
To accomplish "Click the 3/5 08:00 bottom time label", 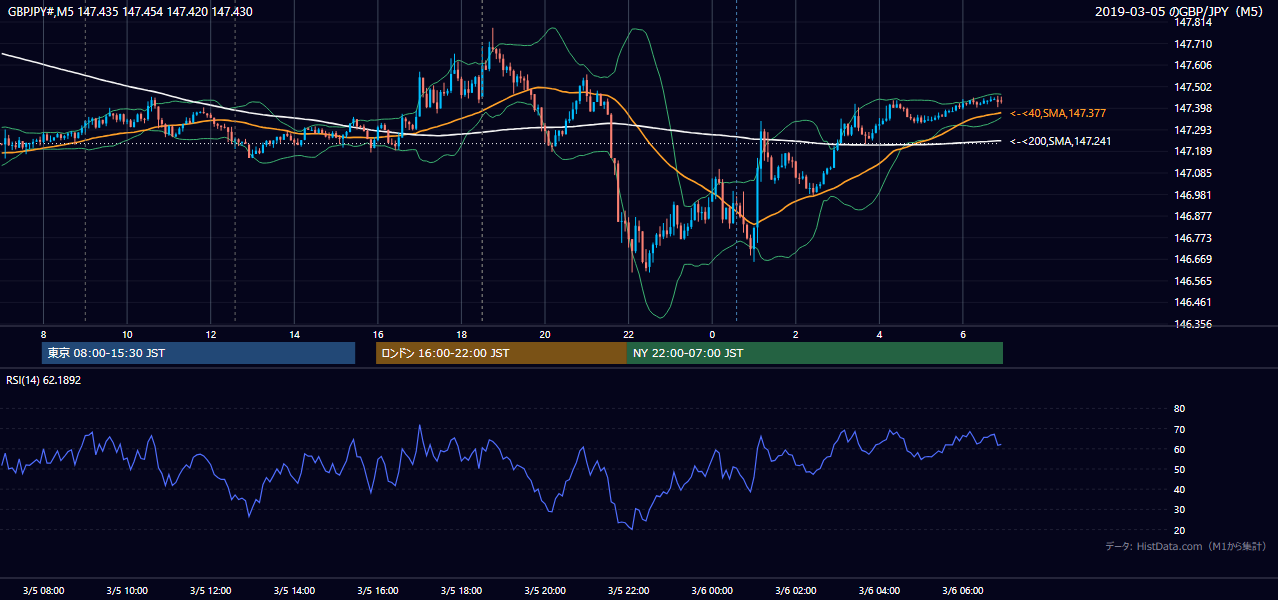I will [x=43, y=590].
